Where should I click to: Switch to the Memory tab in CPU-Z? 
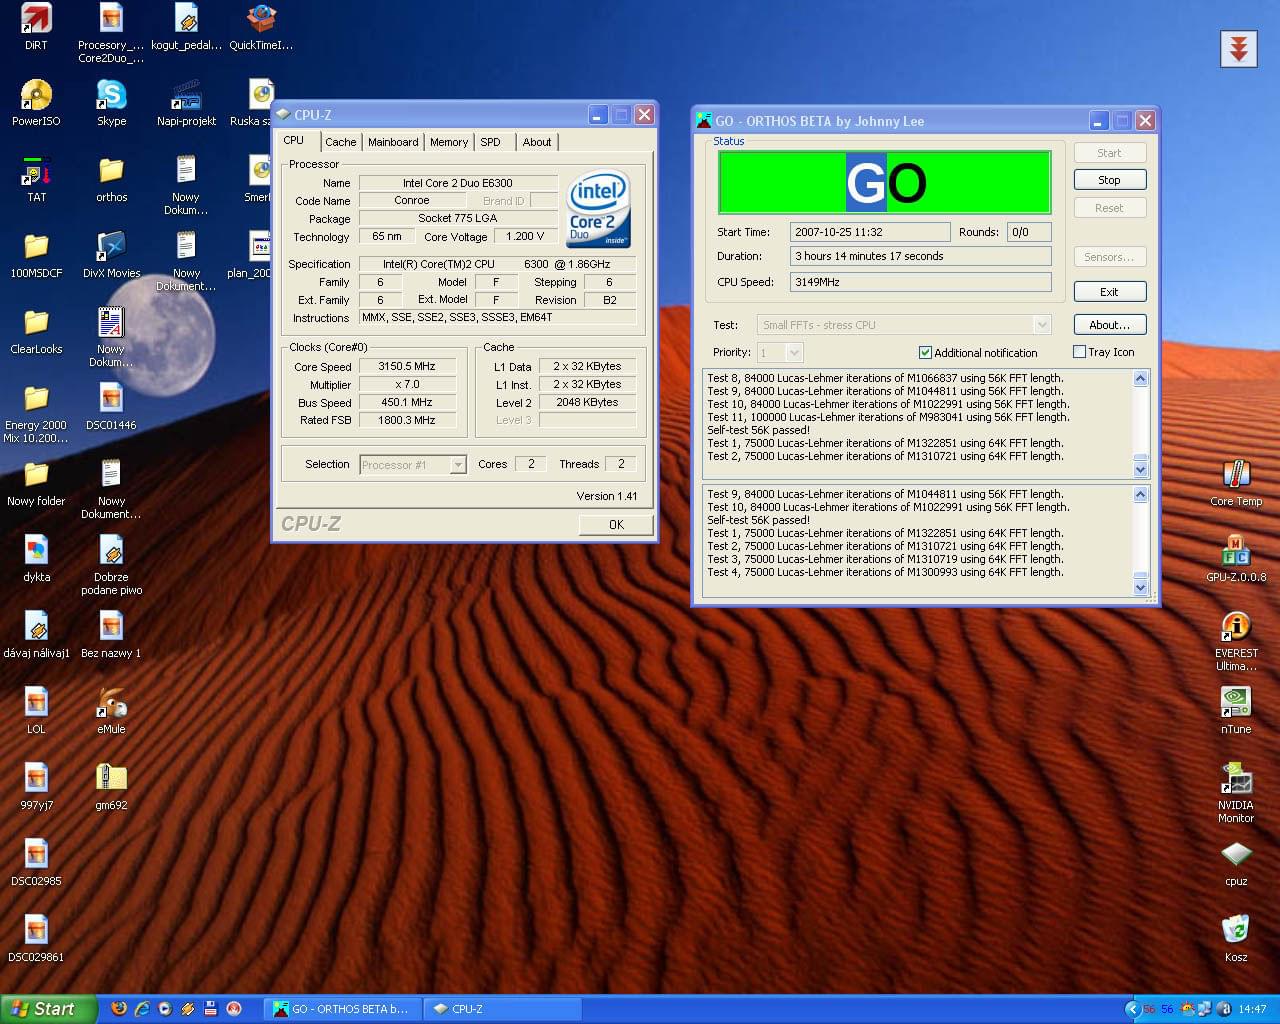[449, 142]
